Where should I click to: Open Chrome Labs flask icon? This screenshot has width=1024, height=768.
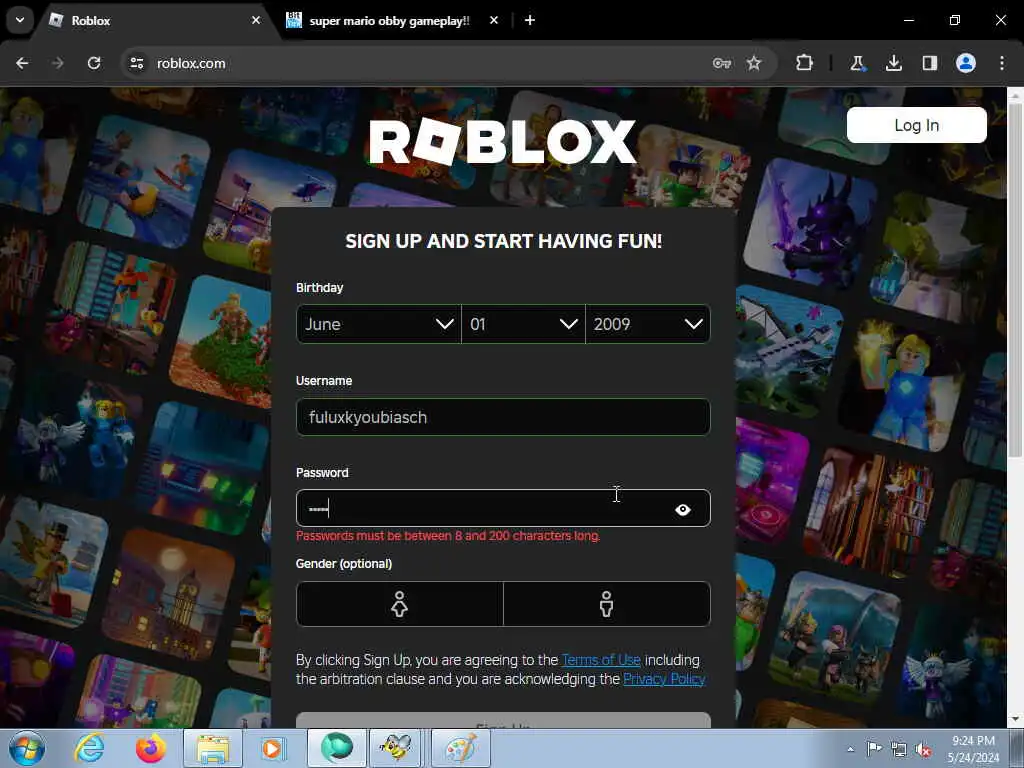point(857,63)
